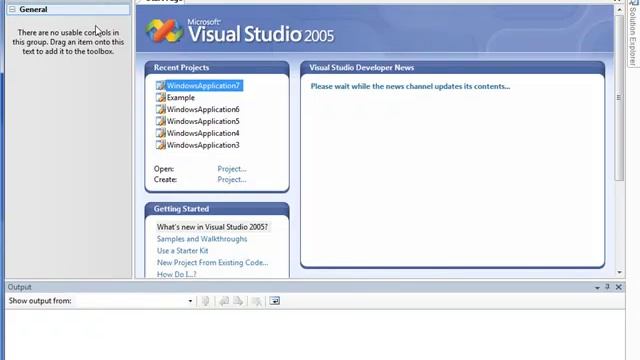
Task: Close the Output panel
Action: (x=619, y=287)
